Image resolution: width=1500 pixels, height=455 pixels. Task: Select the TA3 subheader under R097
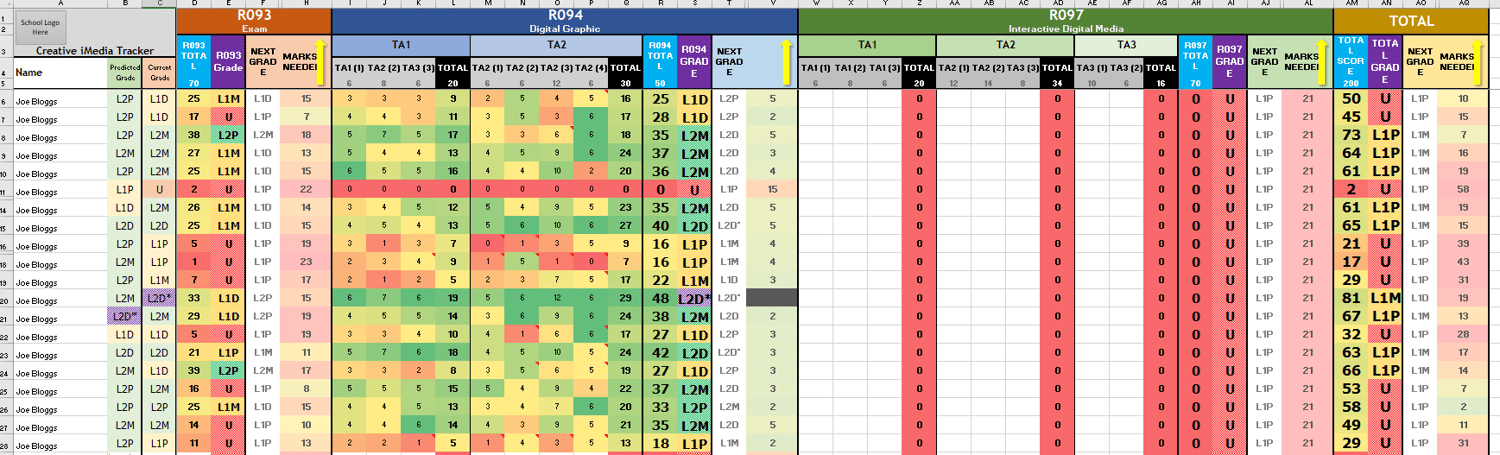tap(1126, 45)
